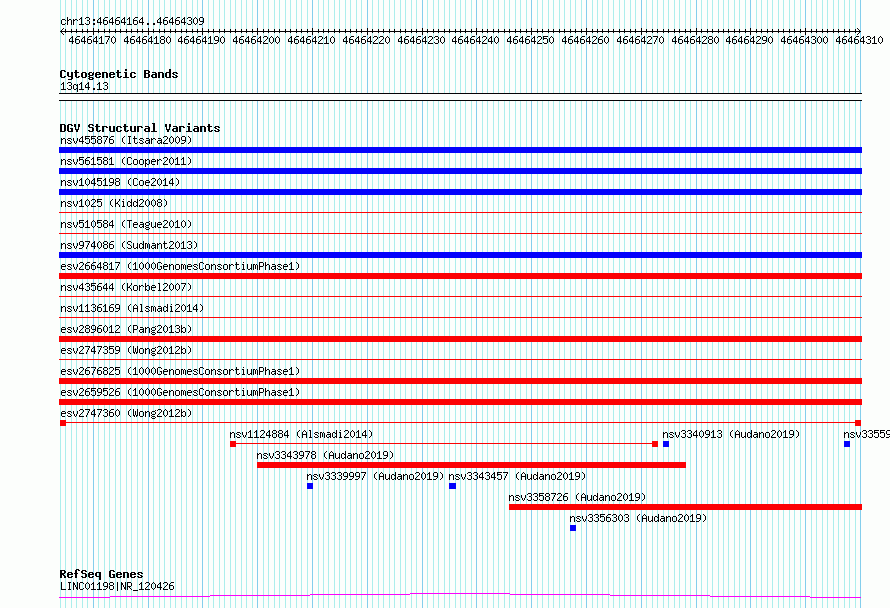Viewport: 890px width, 608px height.
Task: Click the 46464270 ruler tick label
Action: 640,40
